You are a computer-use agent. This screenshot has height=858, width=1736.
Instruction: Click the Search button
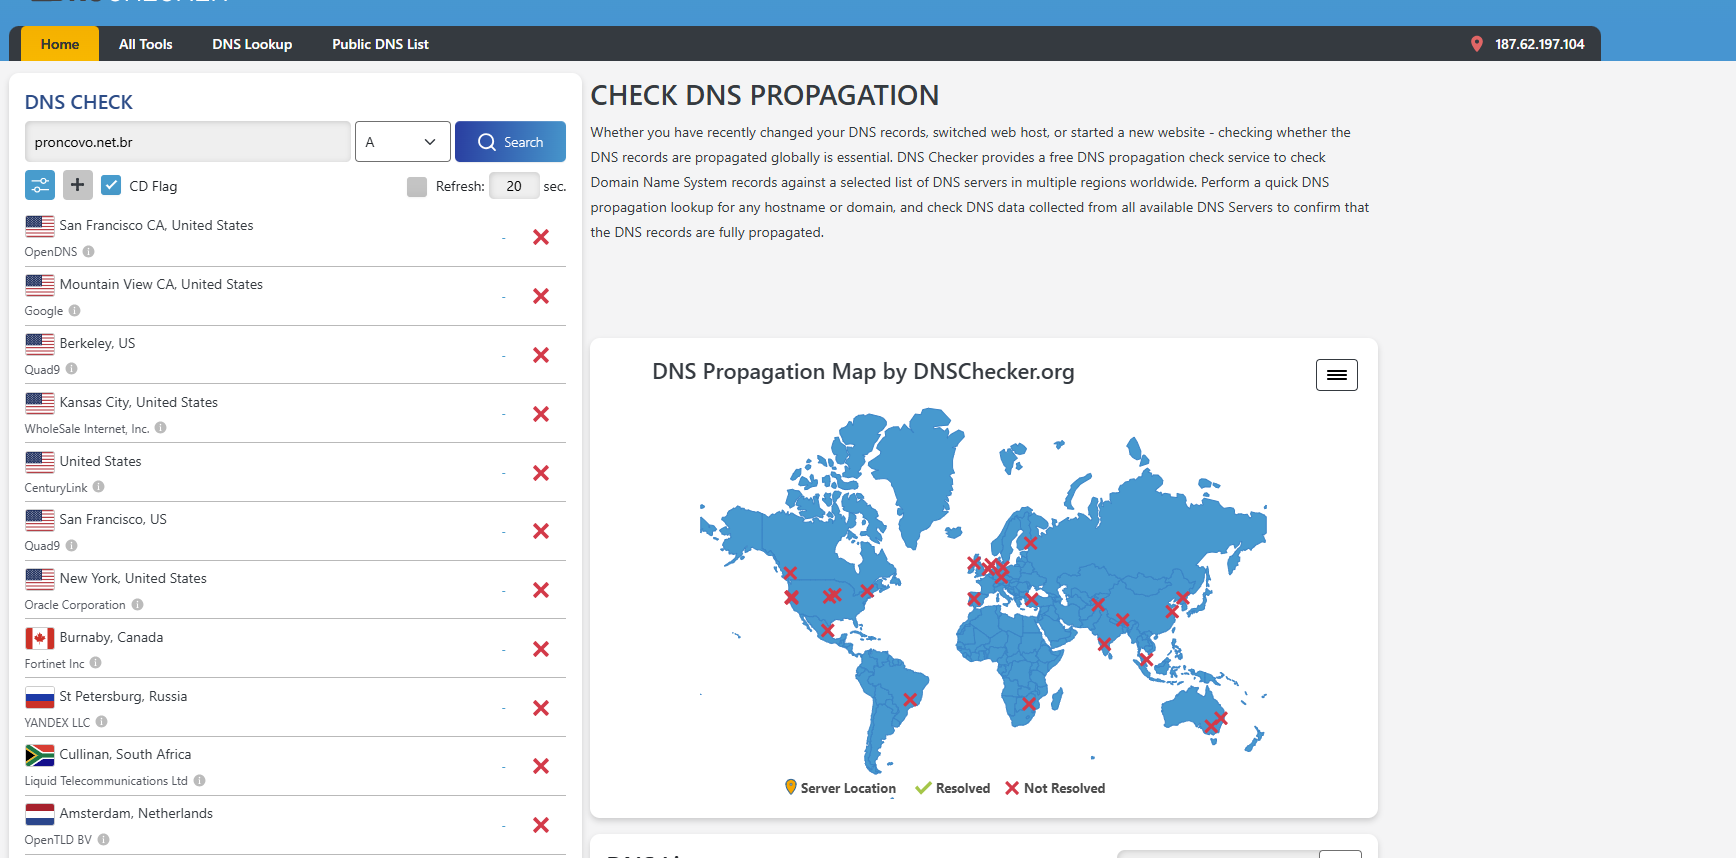(x=510, y=142)
